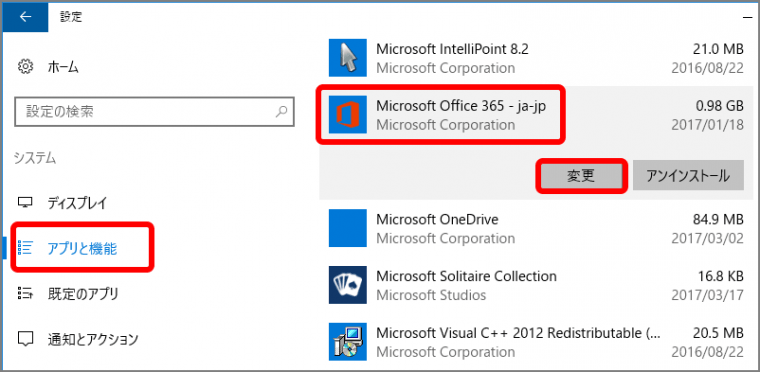Screen dimensions: 760x372
Task: Open the ホーム settings page
Action: pos(63,67)
